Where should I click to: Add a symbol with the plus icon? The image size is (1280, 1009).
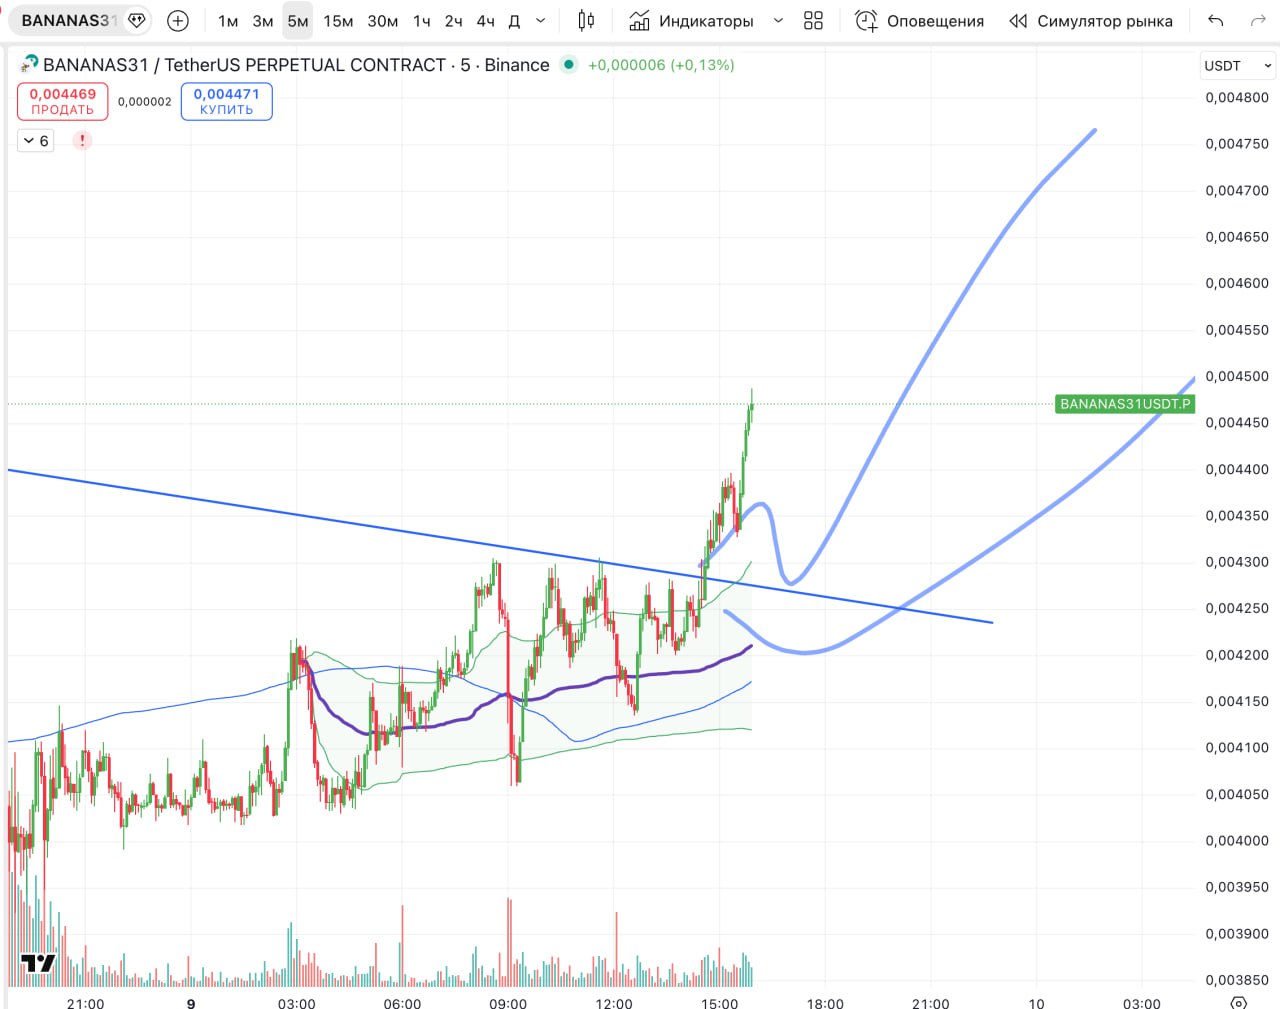pos(178,20)
